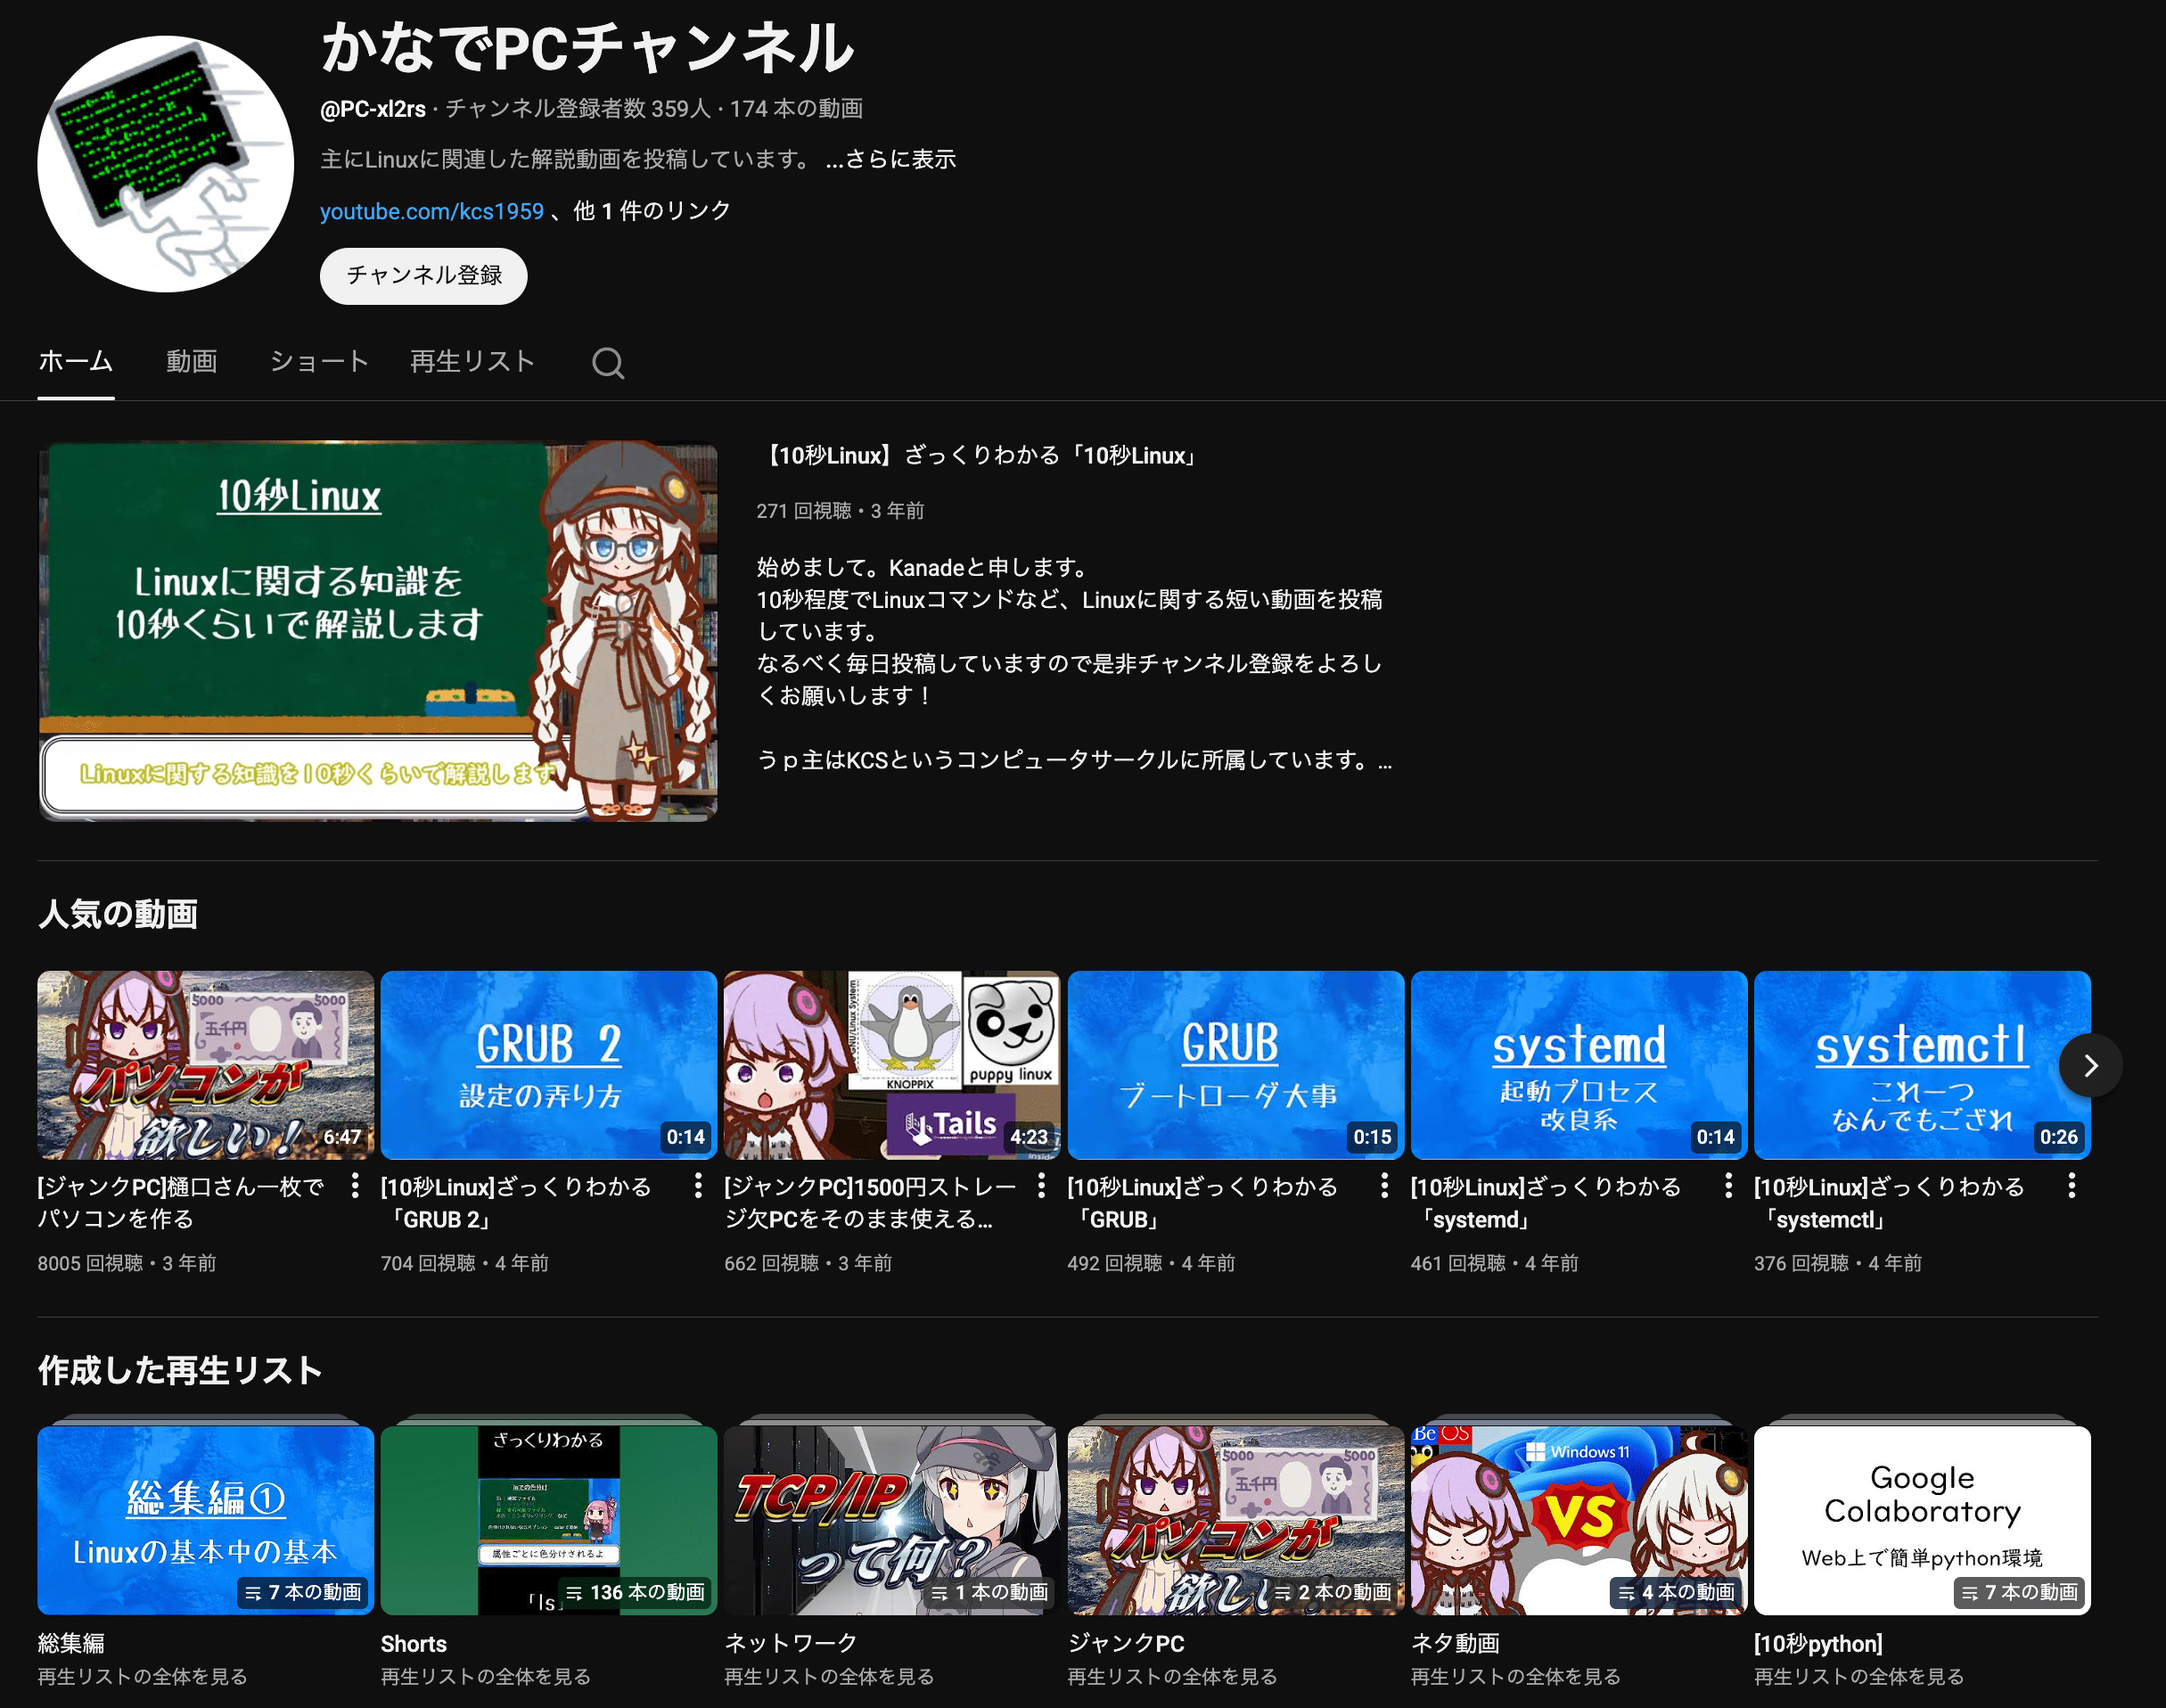Open the Google Colaboratory playlist thumbnail
Image resolution: width=2166 pixels, height=1708 pixels.
pyautogui.click(x=1921, y=1520)
